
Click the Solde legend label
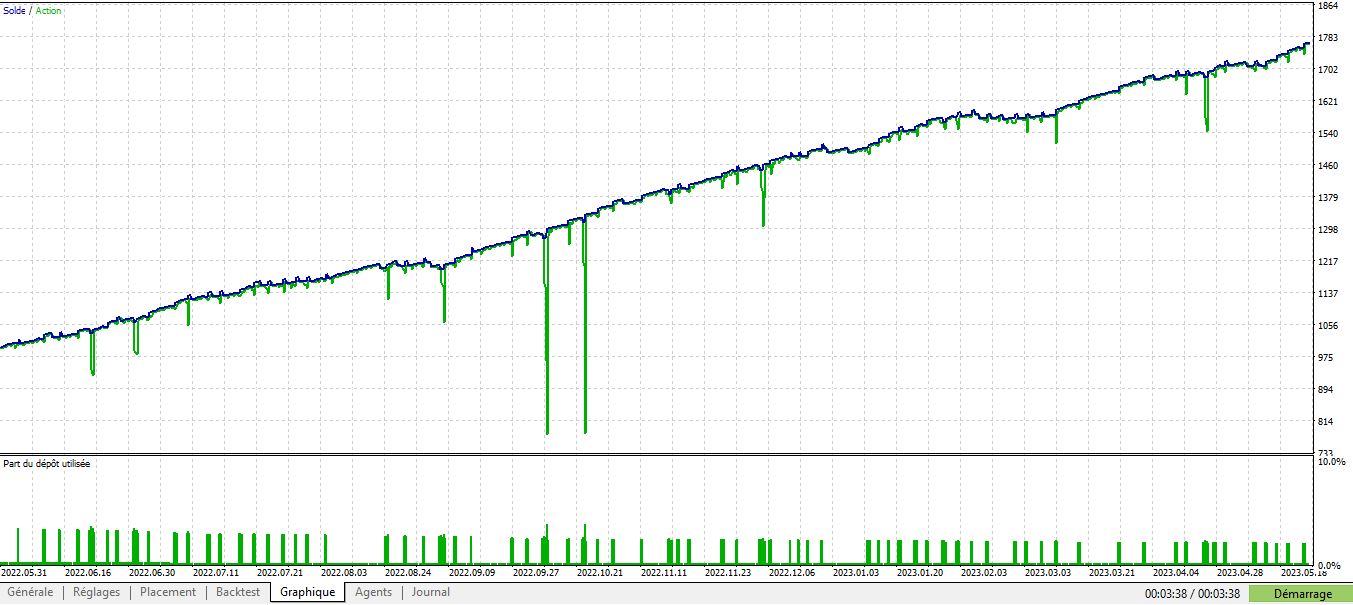[14, 10]
